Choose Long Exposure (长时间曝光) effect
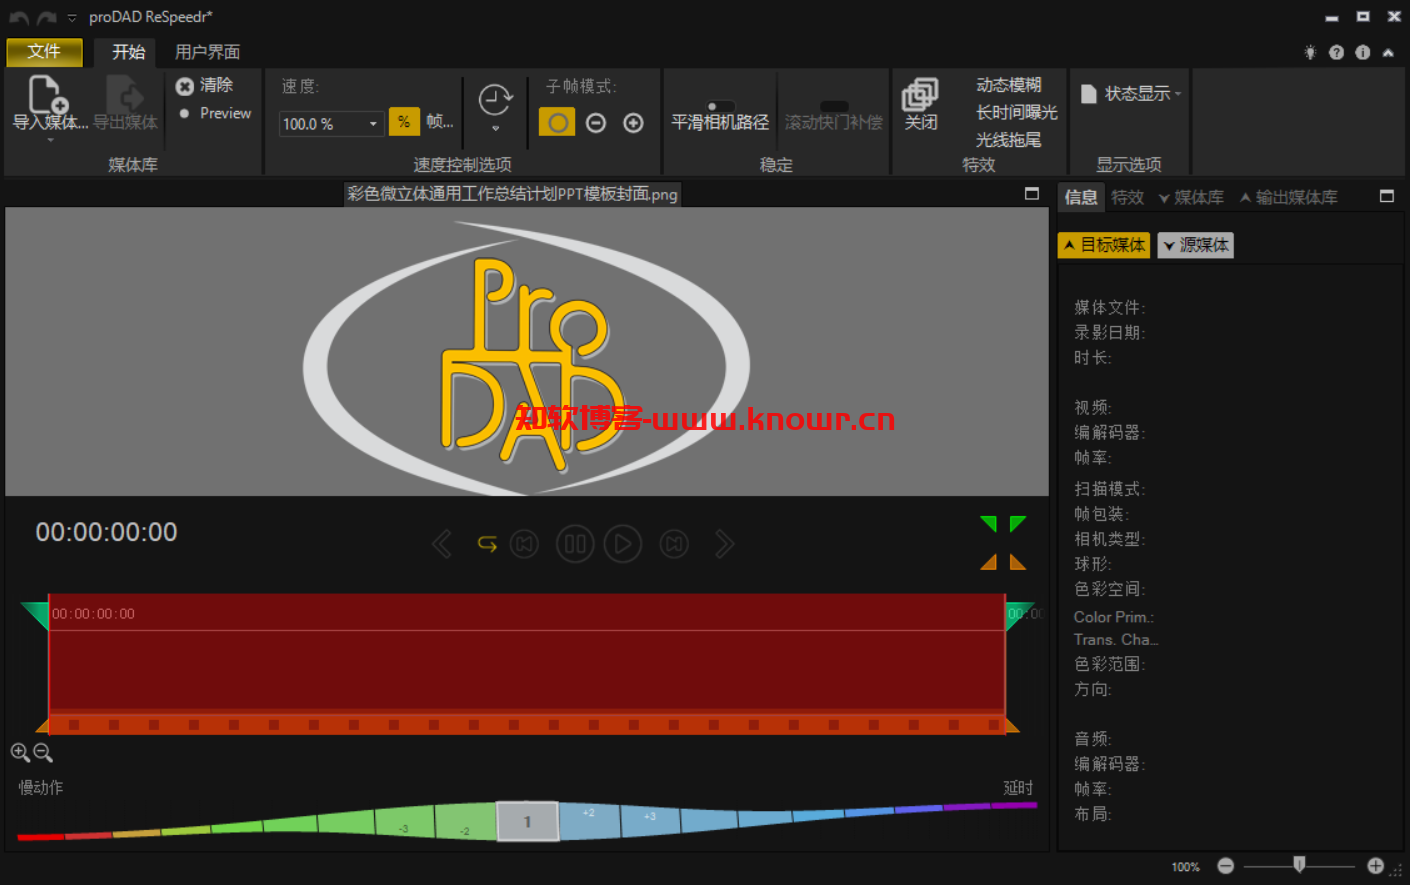Image resolution: width=1410 pixels, height=885 pixels. 1017,113
